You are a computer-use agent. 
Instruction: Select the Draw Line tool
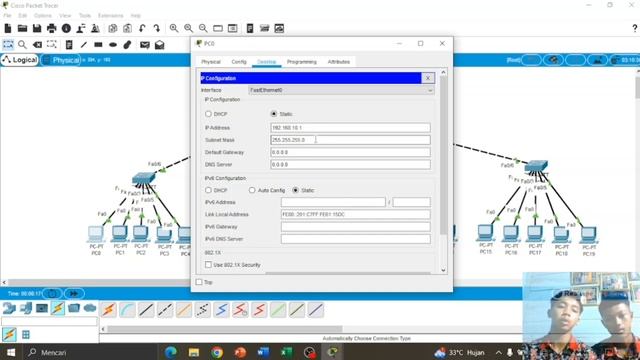[x=84, y=44]
